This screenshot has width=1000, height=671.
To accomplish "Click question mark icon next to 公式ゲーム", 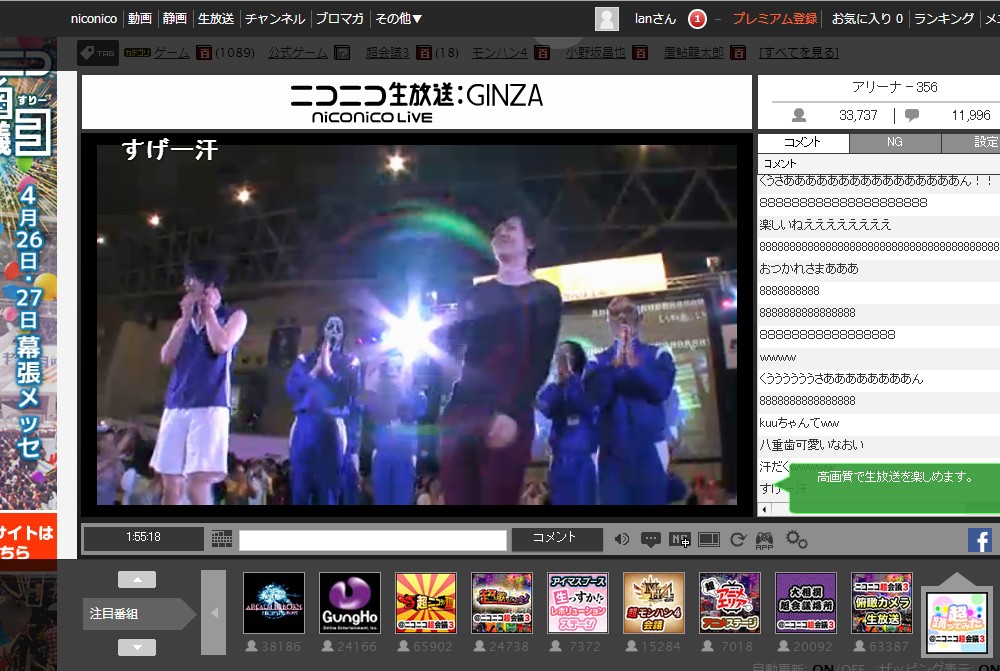I will [342, 52].
